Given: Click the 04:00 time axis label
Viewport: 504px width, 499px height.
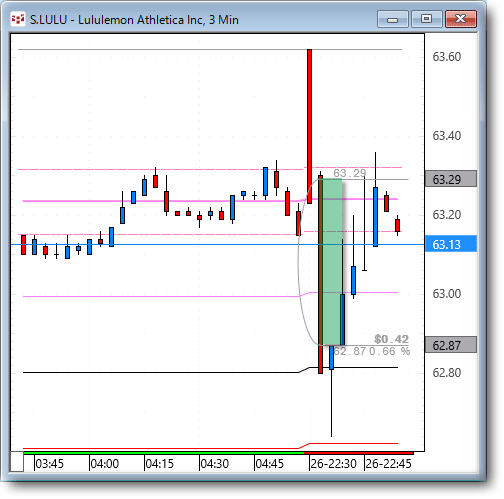Looking at the screenshot, I should [105, 464].
